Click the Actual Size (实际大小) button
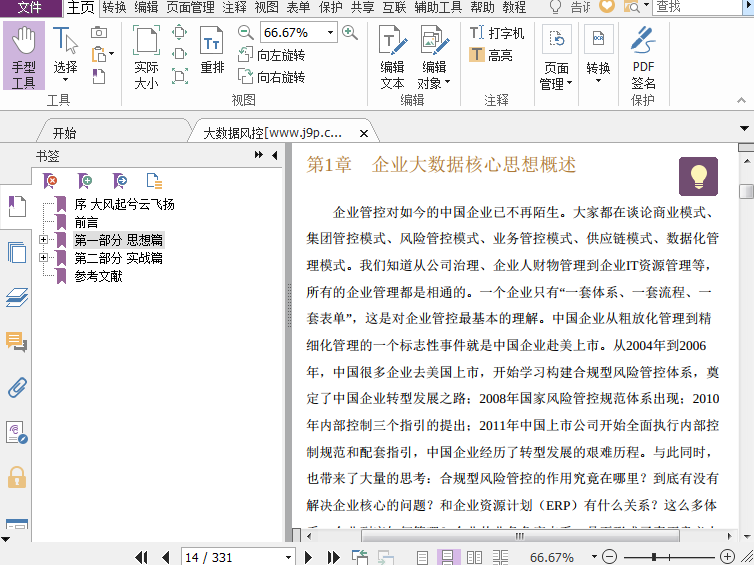Viewport: 754px width, 565px height. pyautogui.click(x=146, y=58)
